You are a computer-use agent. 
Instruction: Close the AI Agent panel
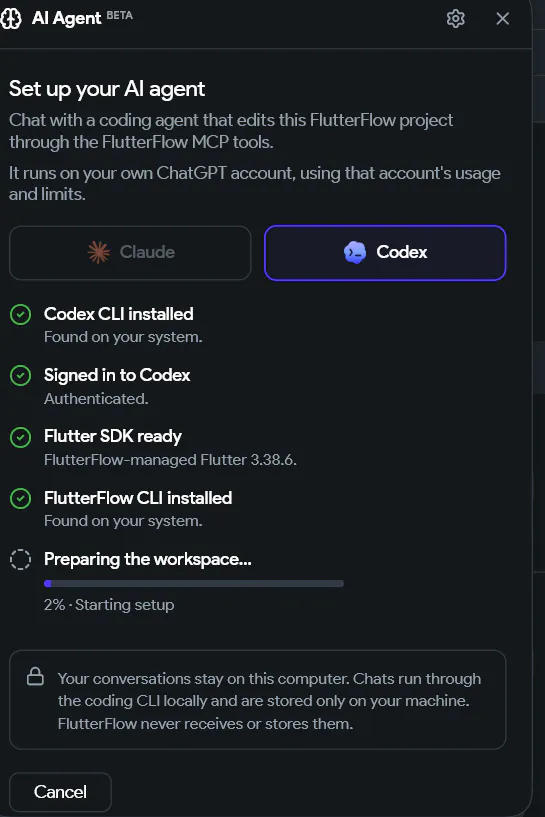click(502, 18)
